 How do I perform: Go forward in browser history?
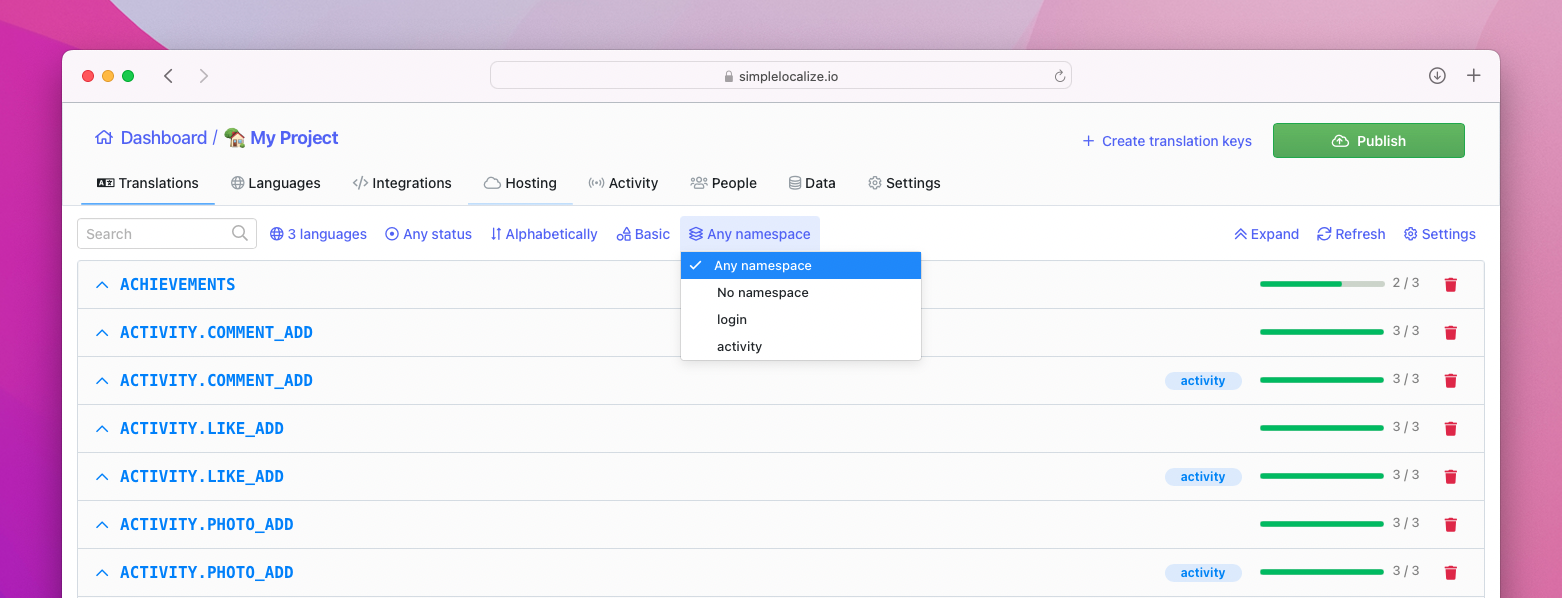tap(204, 76)
